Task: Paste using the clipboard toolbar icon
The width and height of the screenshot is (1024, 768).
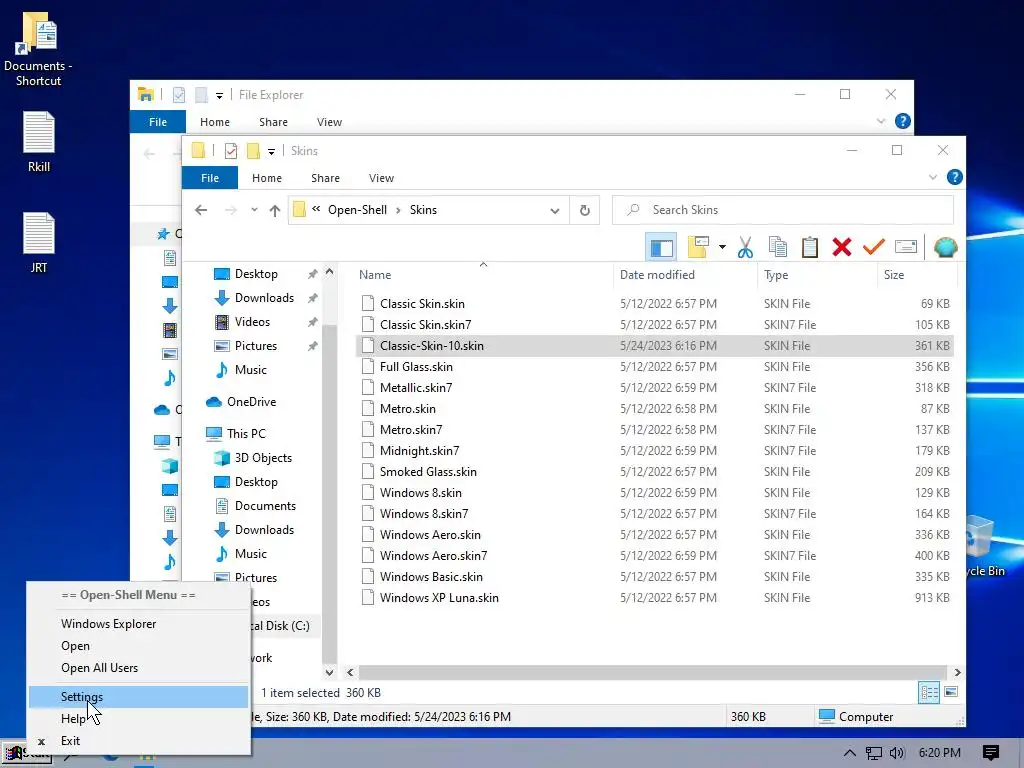Action: pos(810,247)
